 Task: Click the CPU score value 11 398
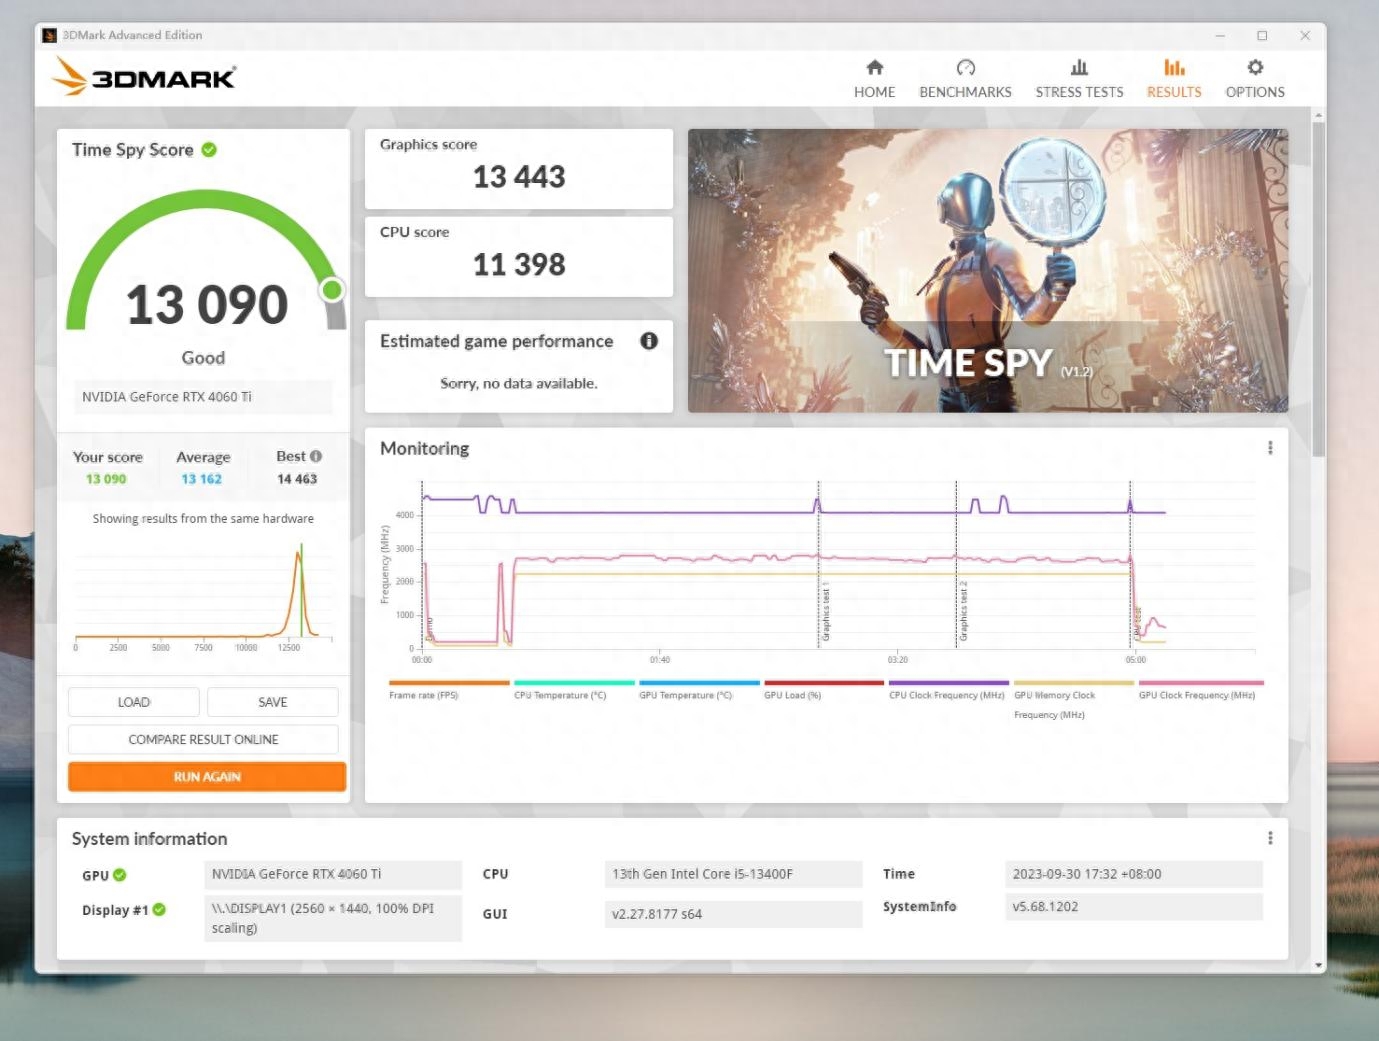coord(519,265)
